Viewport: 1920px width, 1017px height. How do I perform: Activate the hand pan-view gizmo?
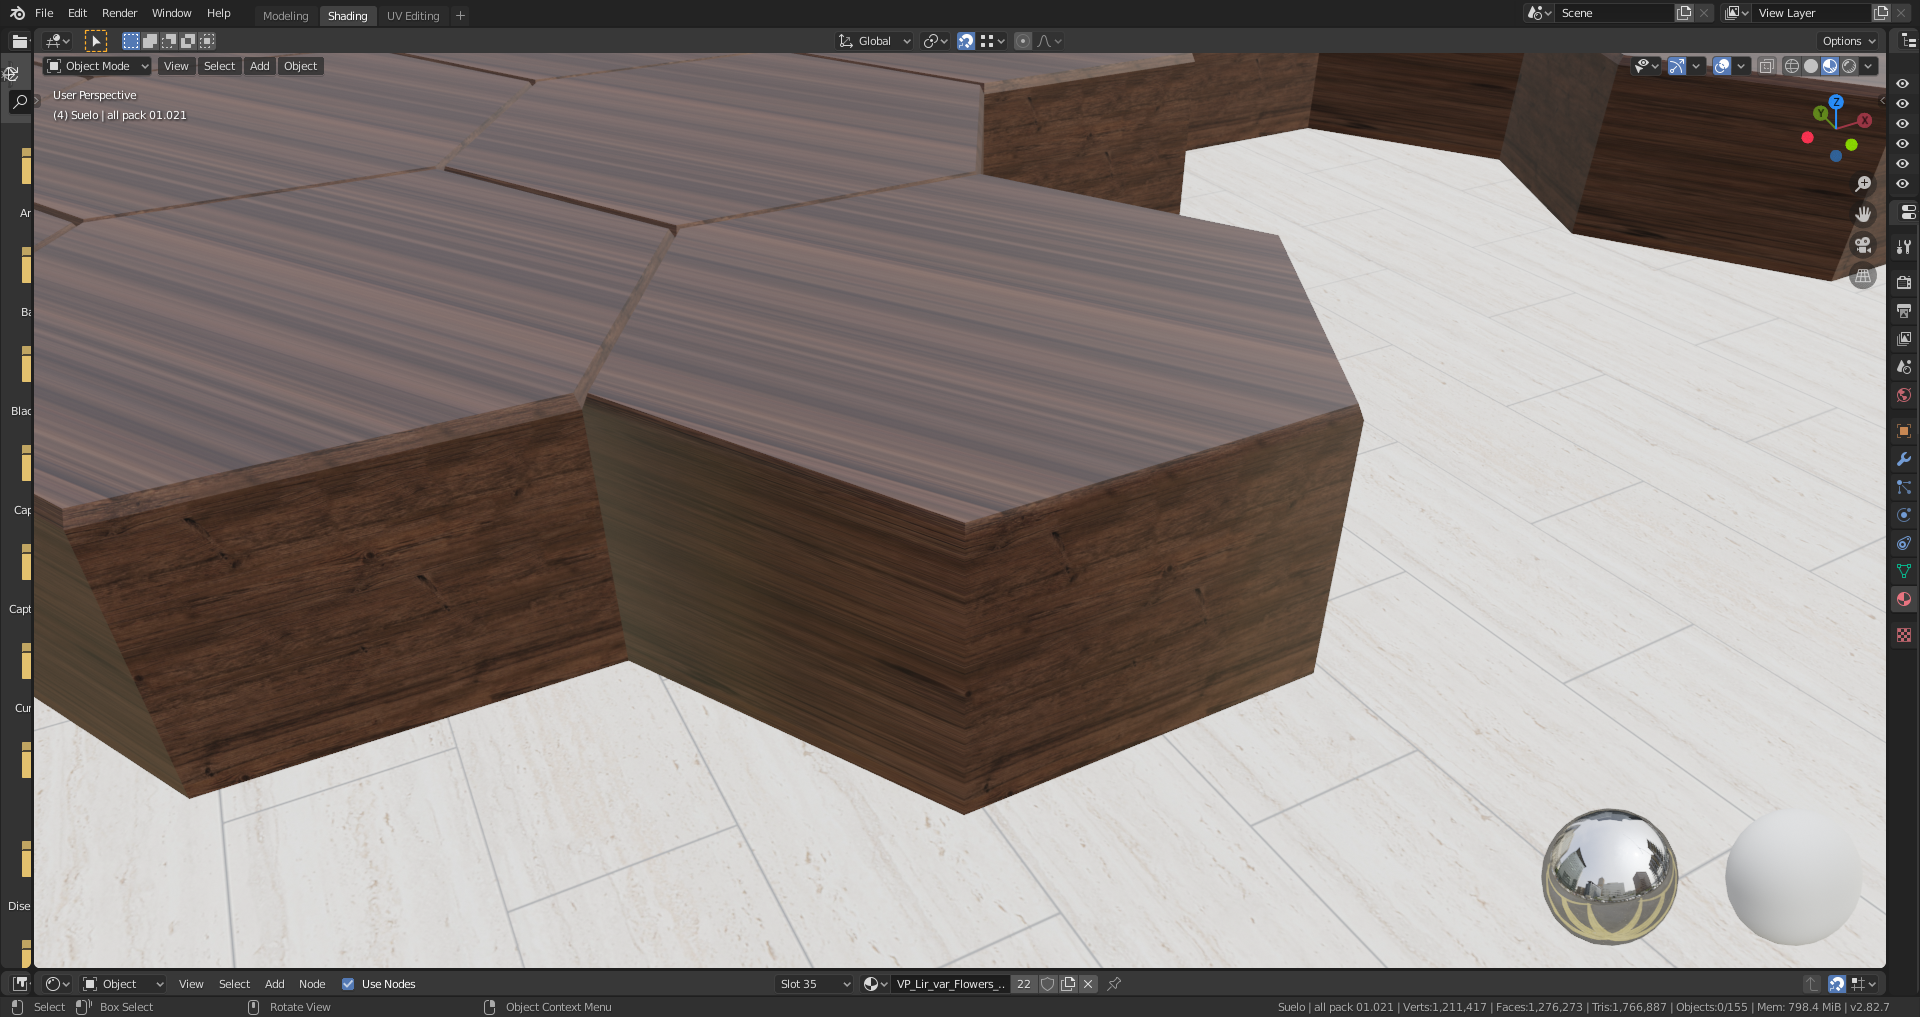tap(1863, 214)
